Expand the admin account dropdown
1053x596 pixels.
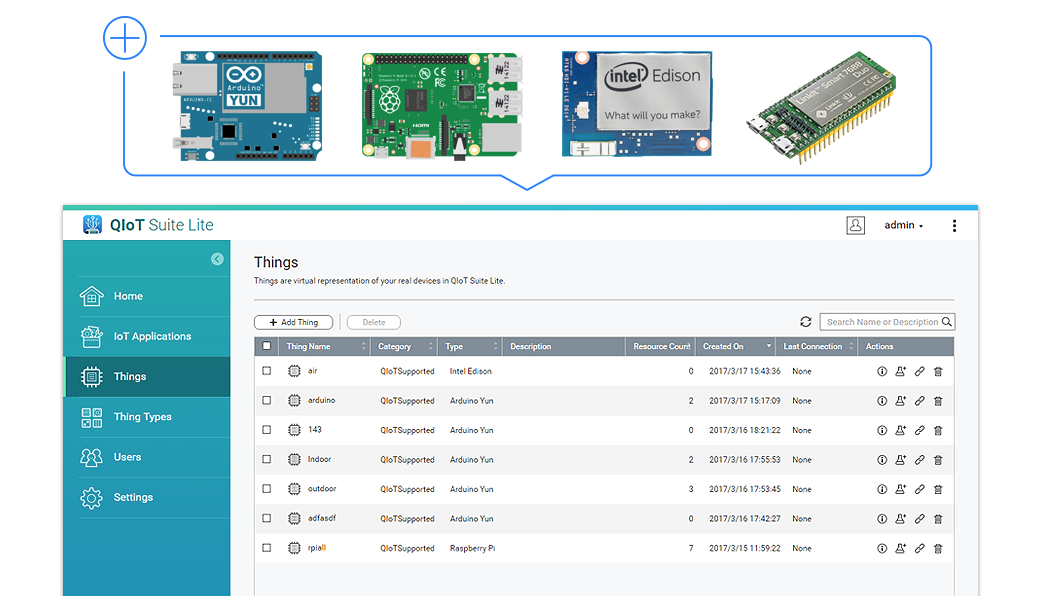pyautogui.click(x=903, y=225)
